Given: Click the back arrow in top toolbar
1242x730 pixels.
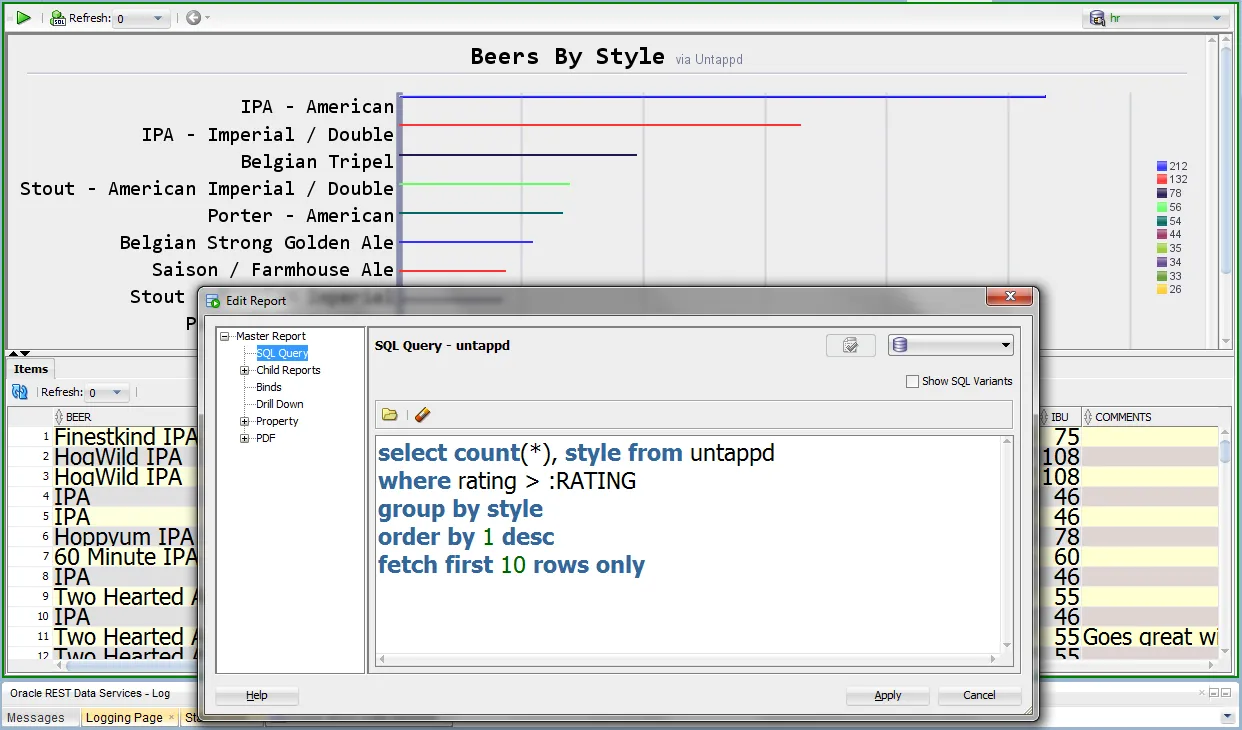Looking at the screenshot, I should (193, 18).
